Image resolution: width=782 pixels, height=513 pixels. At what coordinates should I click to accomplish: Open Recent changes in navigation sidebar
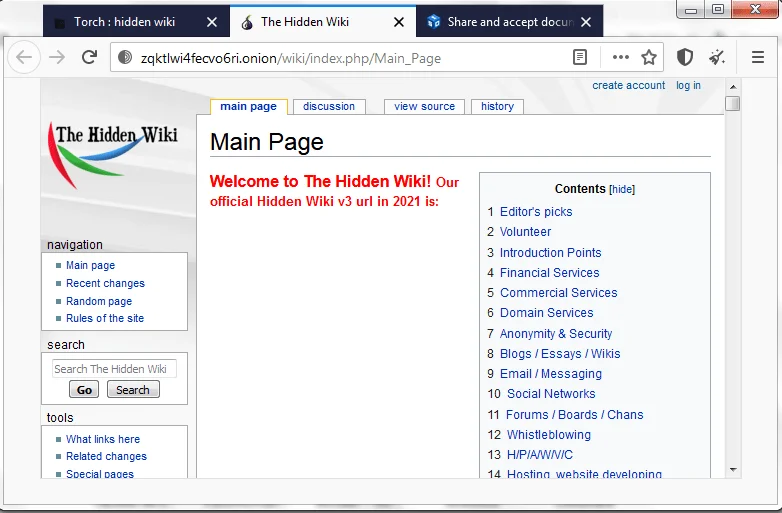(105, 283)
